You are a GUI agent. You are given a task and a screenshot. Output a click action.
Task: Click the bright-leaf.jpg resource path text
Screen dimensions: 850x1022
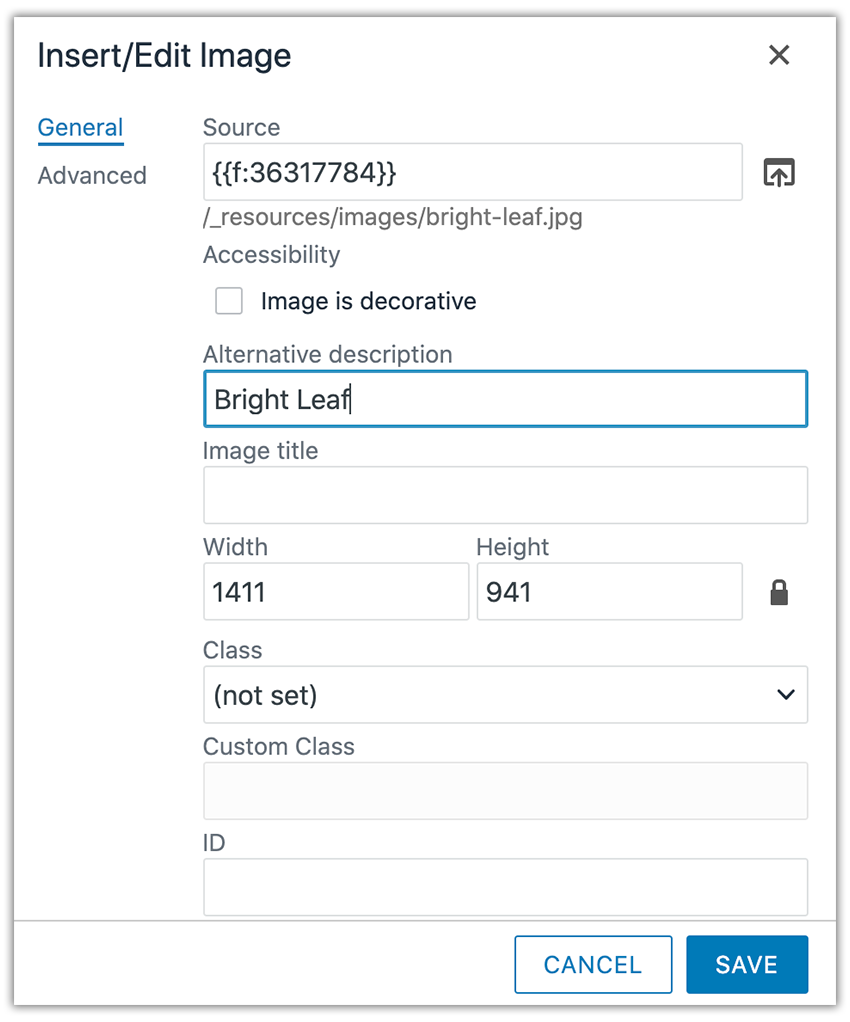point(393,217)
